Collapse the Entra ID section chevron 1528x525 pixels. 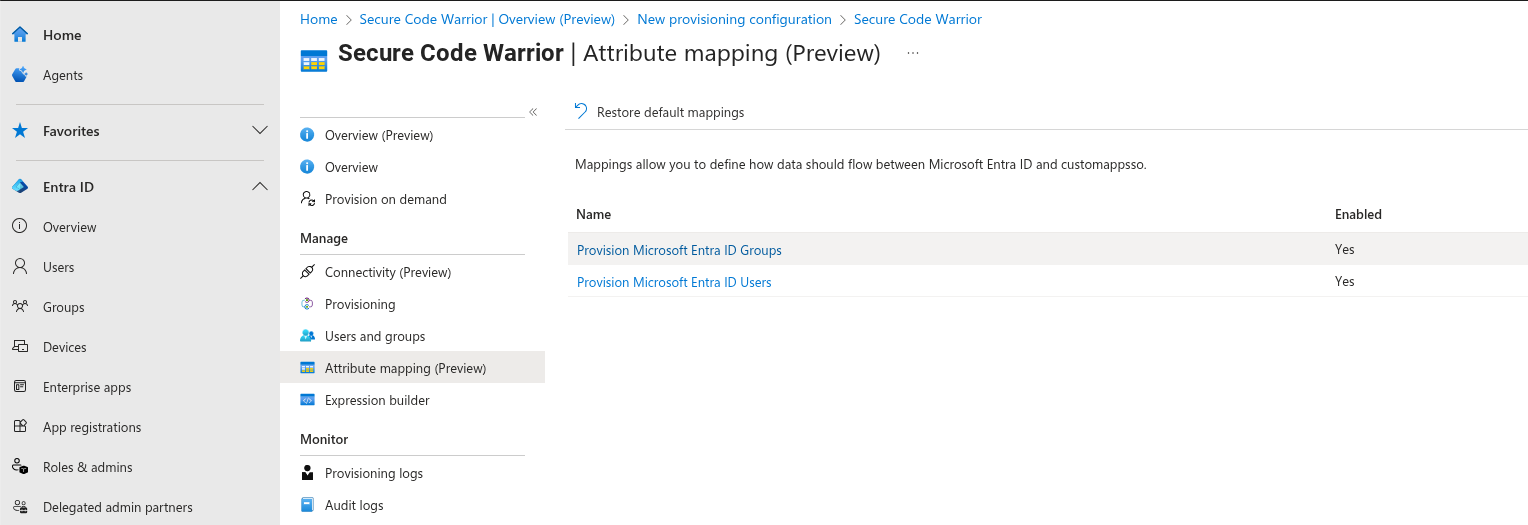[x=260, y=187]
